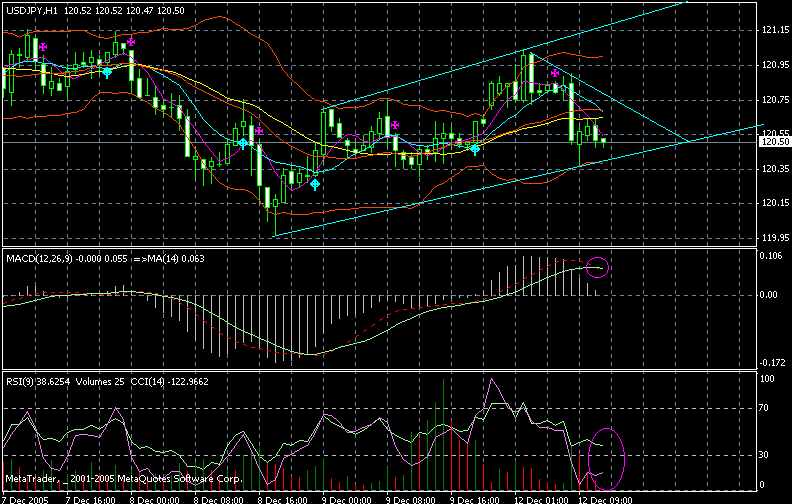
Task: Click the -0.172 MACD scale value
Action: tap(773, 363)
